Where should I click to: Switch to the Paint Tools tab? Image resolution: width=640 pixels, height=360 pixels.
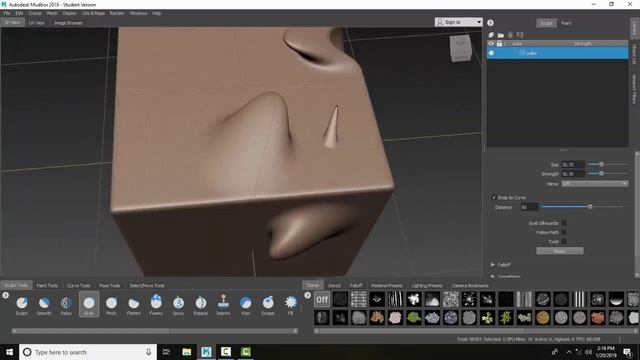point(47,285)
